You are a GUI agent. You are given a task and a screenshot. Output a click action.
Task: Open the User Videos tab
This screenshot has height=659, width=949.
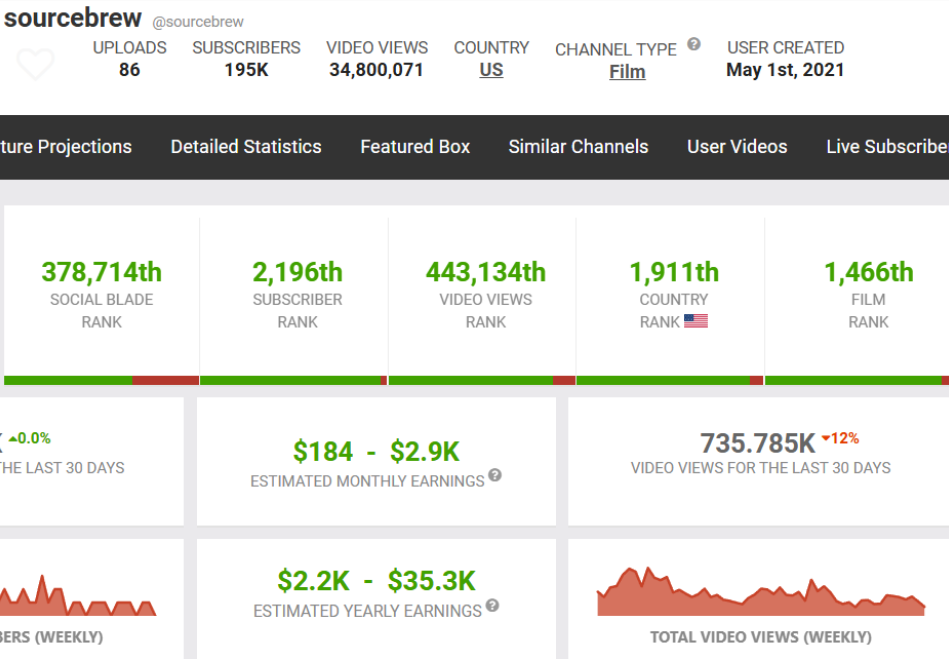coord(737,147)
